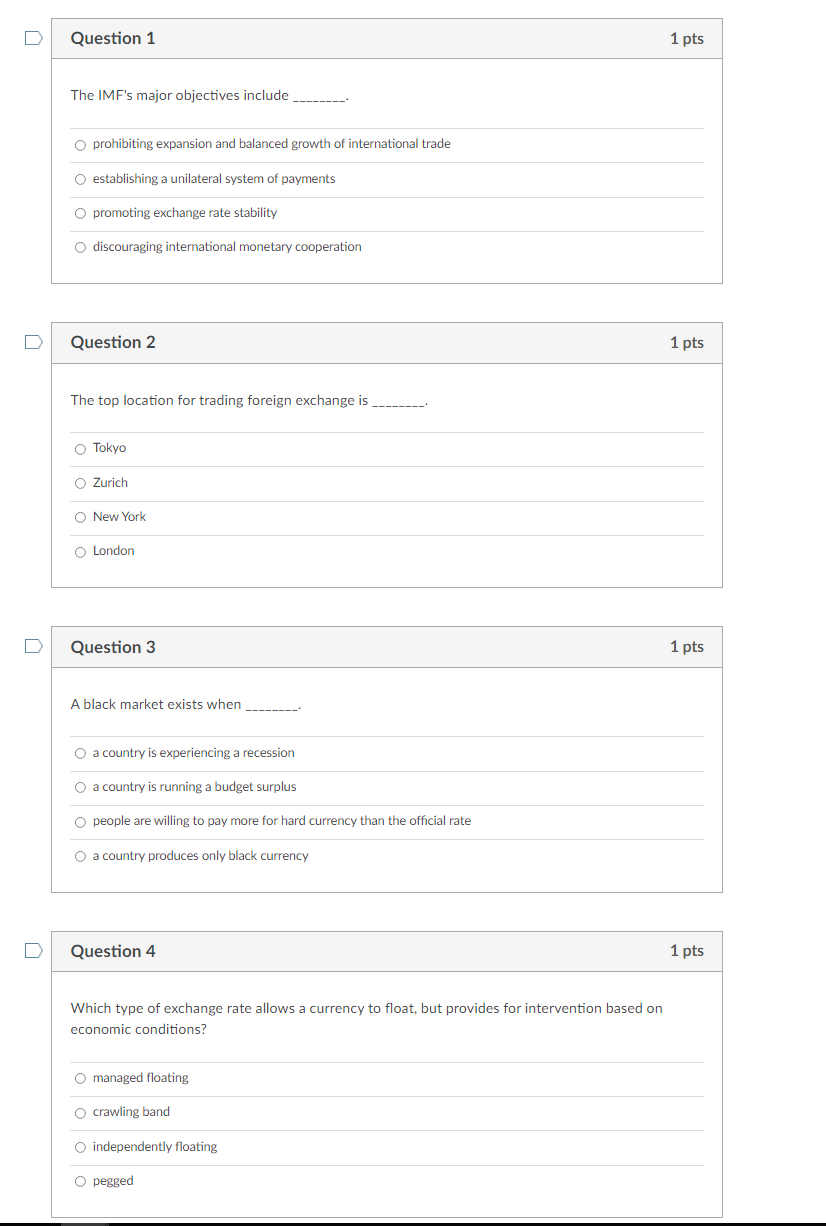Flag Question 4 for review
Image resolution: width=826 pixels, height=1226 pixels.
(x=32, y=950)
